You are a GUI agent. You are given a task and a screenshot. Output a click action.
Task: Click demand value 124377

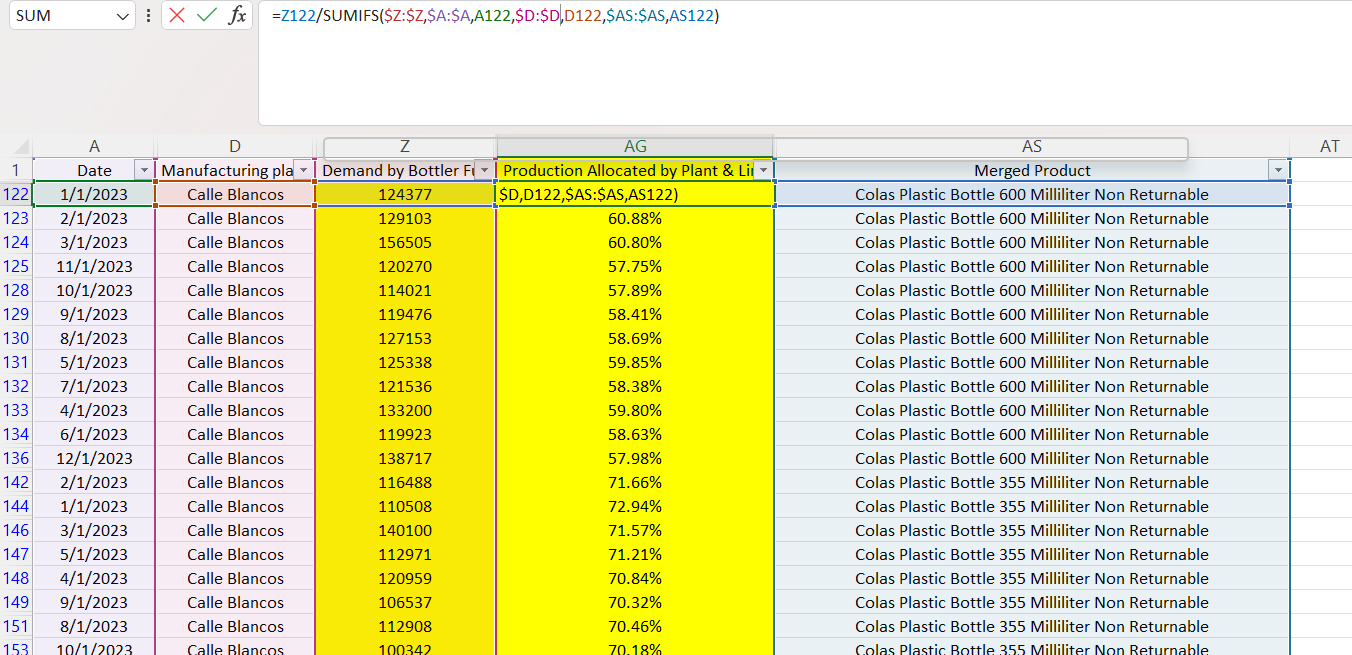coord(405,195)
